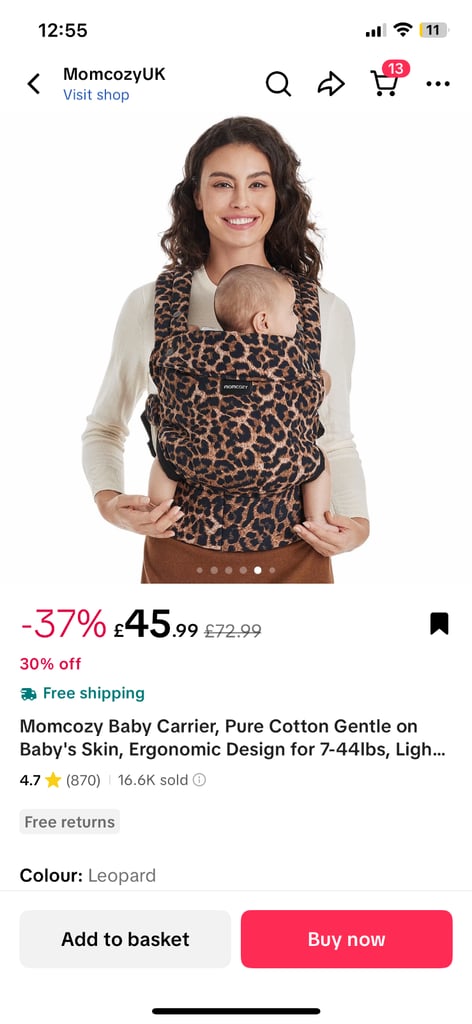Open search with the magnifier icon
Screen dimensions: 472x1024
278,84
